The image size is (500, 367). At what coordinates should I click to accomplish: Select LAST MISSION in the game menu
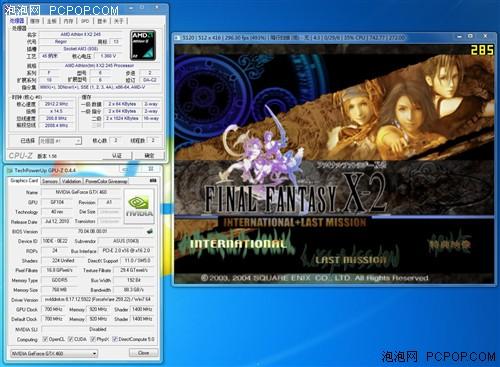pos(351,260)
